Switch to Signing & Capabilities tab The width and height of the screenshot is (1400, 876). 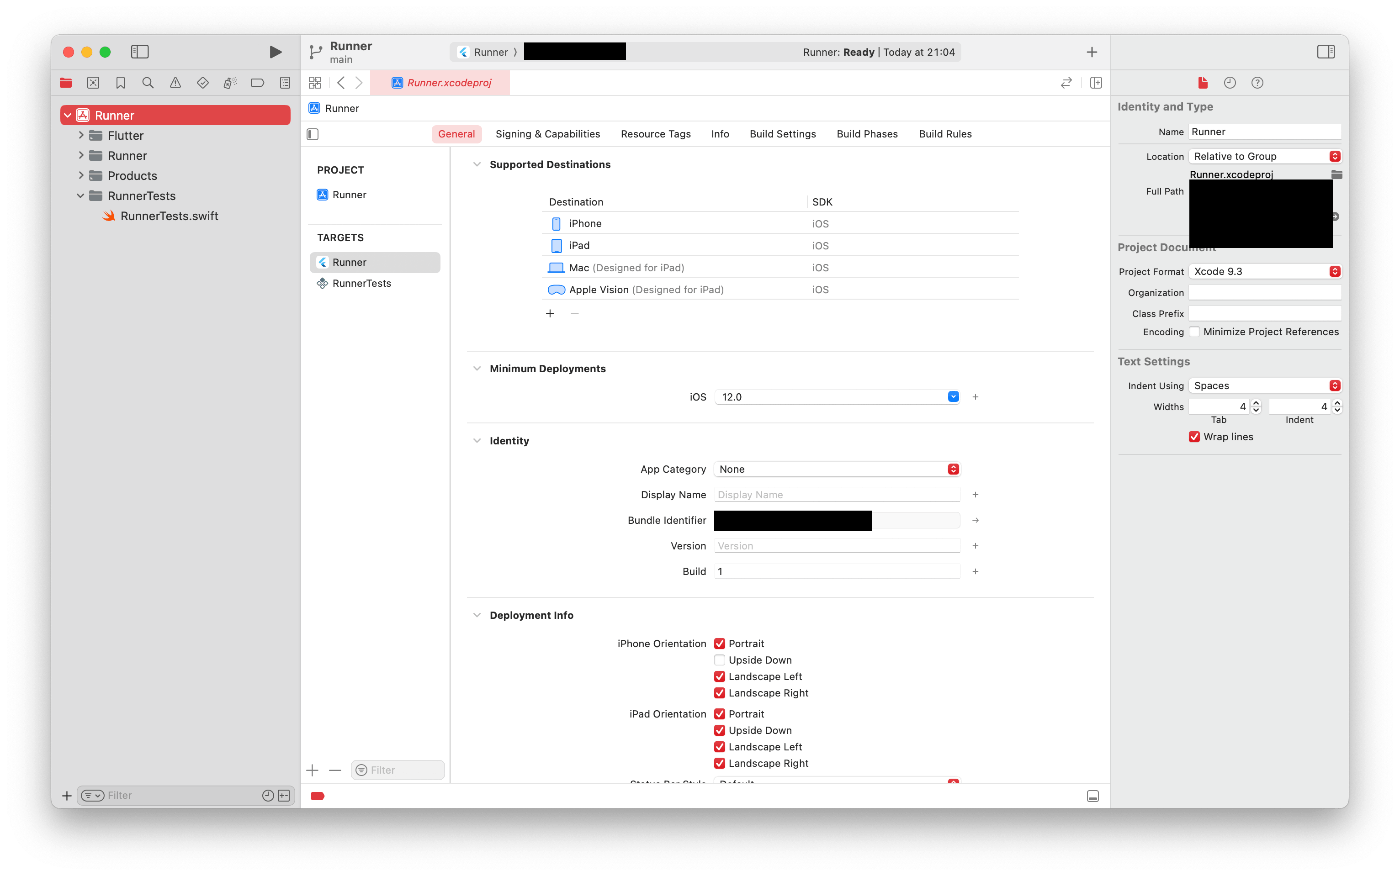[548, 134]
